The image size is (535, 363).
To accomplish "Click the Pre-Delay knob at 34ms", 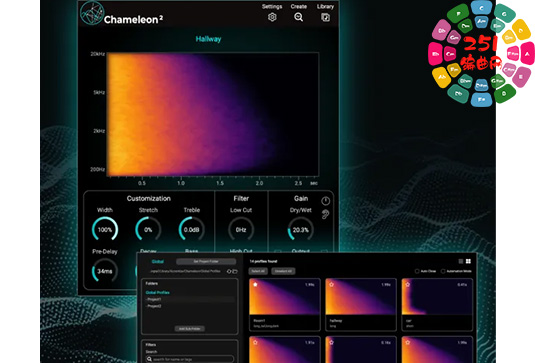I will (105, 271).
